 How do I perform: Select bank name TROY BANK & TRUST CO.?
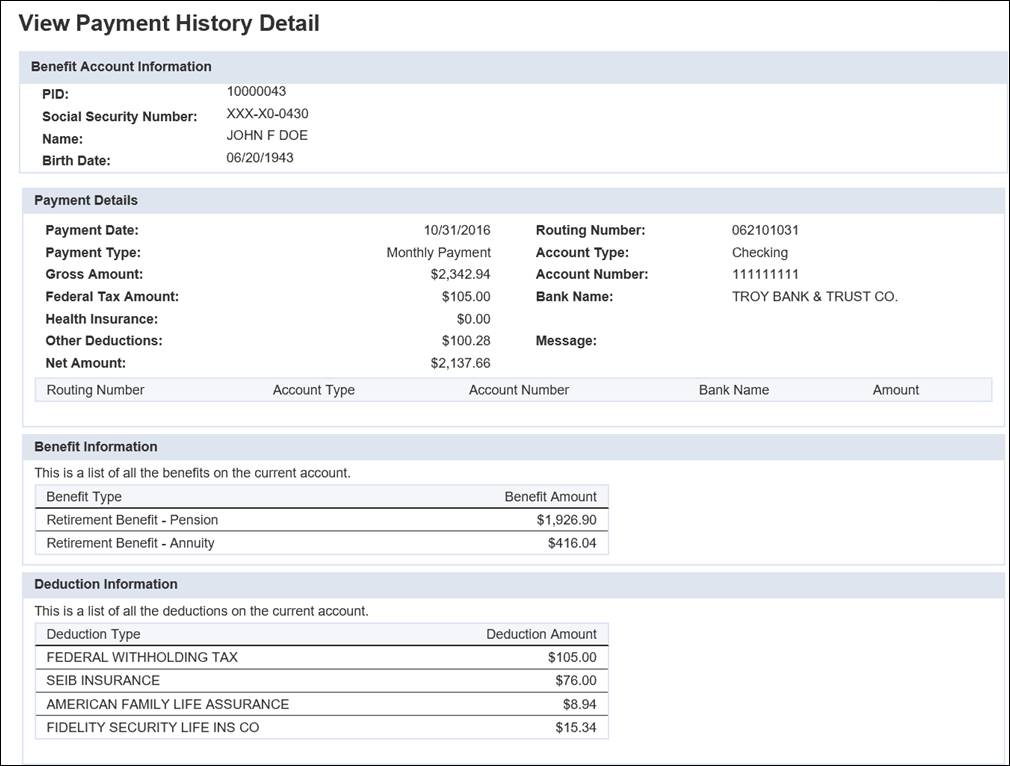coord(814,296)
